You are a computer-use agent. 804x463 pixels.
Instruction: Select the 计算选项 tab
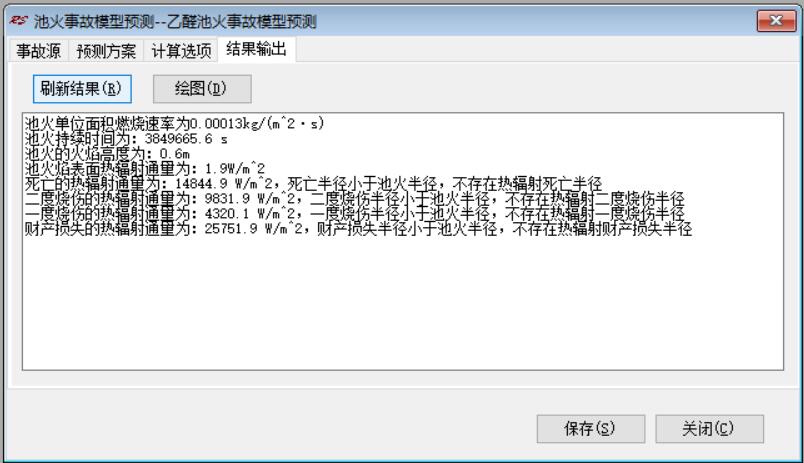coord(182,51)
